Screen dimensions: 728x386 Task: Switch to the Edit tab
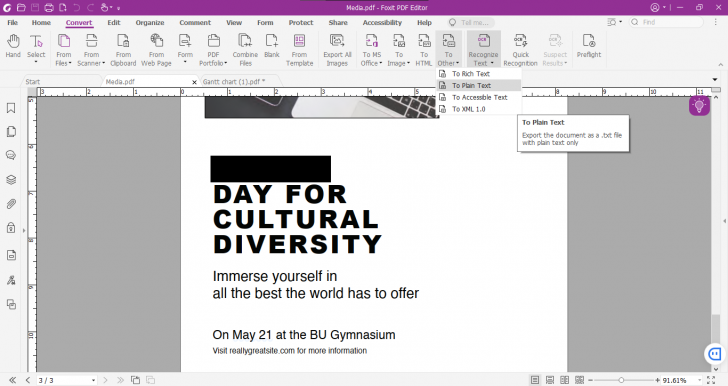(114, 22)
